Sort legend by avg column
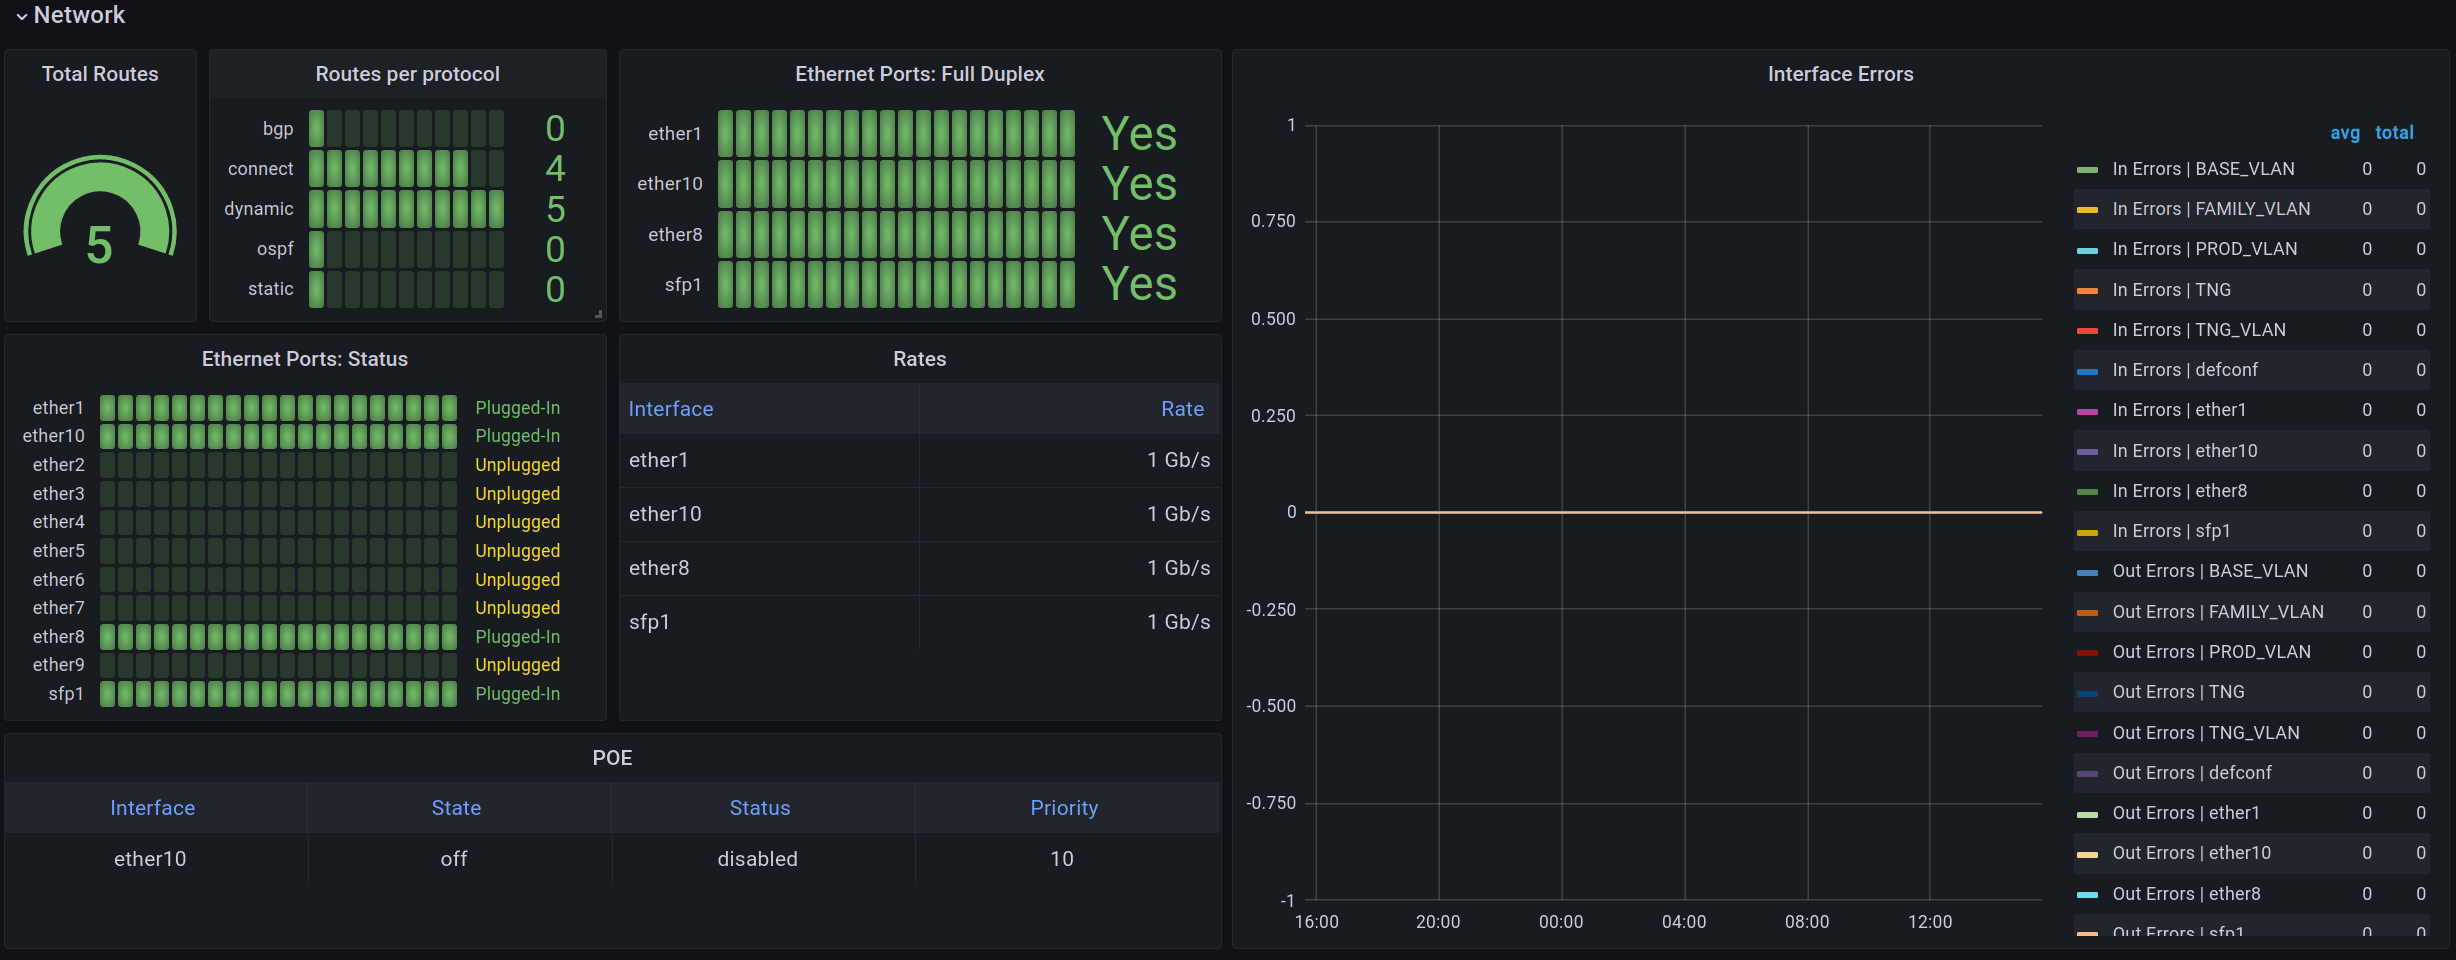This screenshot has width=2456, height=960. tap(2344, 133)
